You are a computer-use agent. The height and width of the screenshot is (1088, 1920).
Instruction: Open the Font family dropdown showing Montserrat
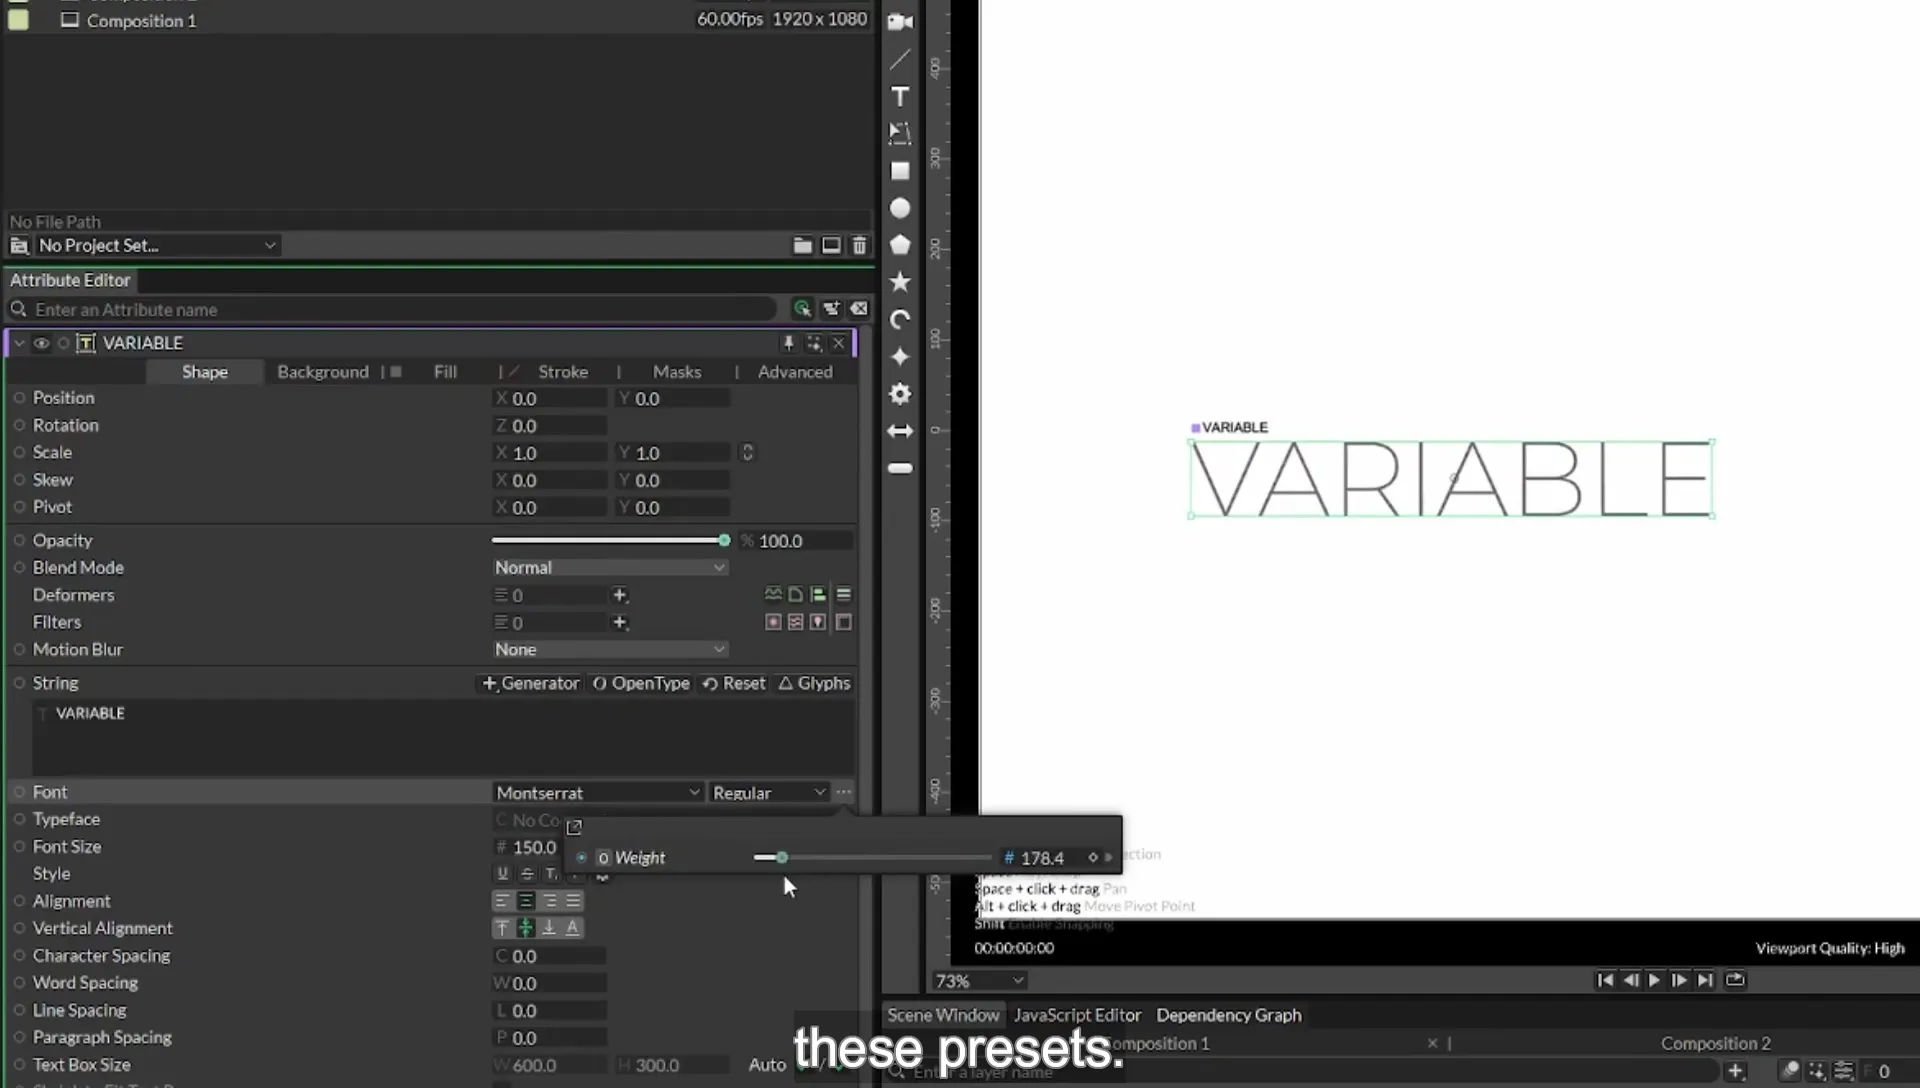(x=598, y=792)
